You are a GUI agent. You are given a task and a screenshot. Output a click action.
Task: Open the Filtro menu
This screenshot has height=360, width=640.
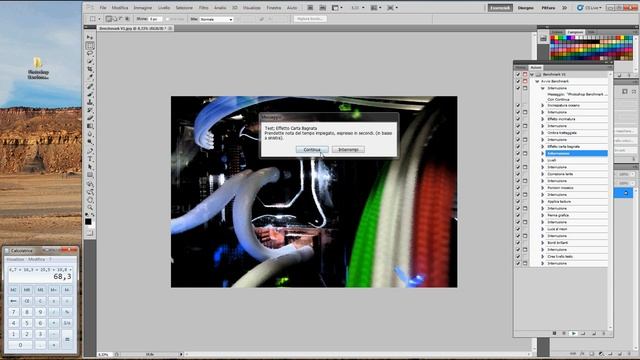(x=203, y=8)
